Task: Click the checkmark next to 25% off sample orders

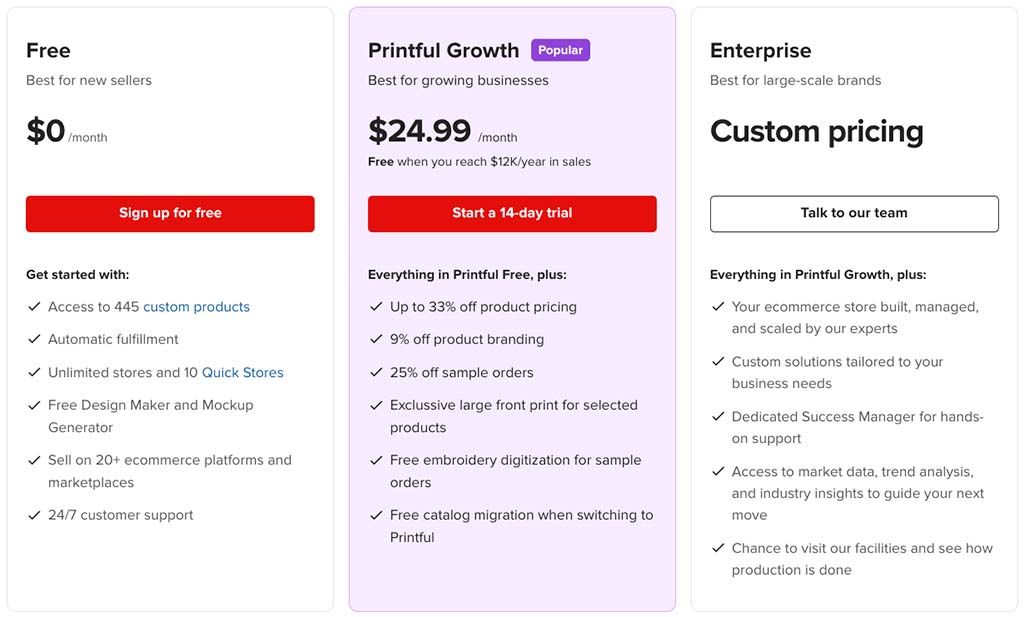Action: (x=376, y=372)
